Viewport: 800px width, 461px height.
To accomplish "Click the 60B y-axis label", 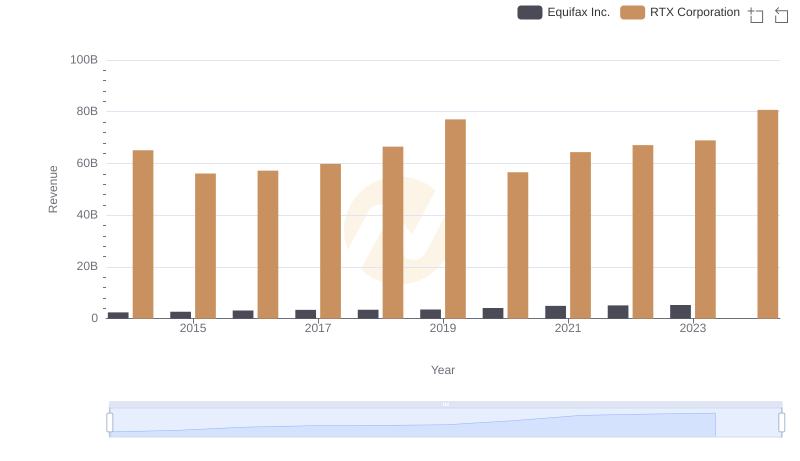I will (87, 163).
